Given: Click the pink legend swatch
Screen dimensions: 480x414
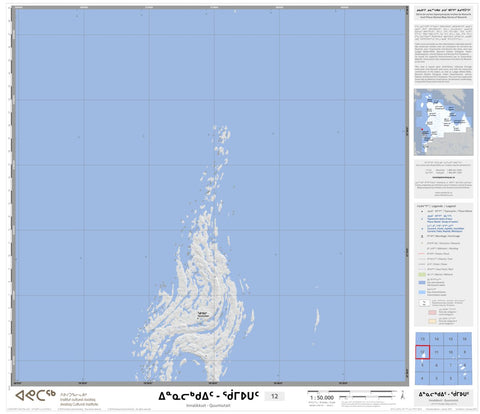Looking at the screenshot, I should pyautogui.click(x=432, y=312).
